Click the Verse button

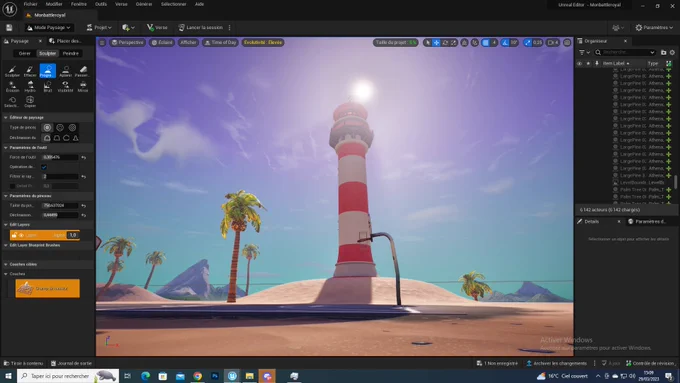click(157, 27)
